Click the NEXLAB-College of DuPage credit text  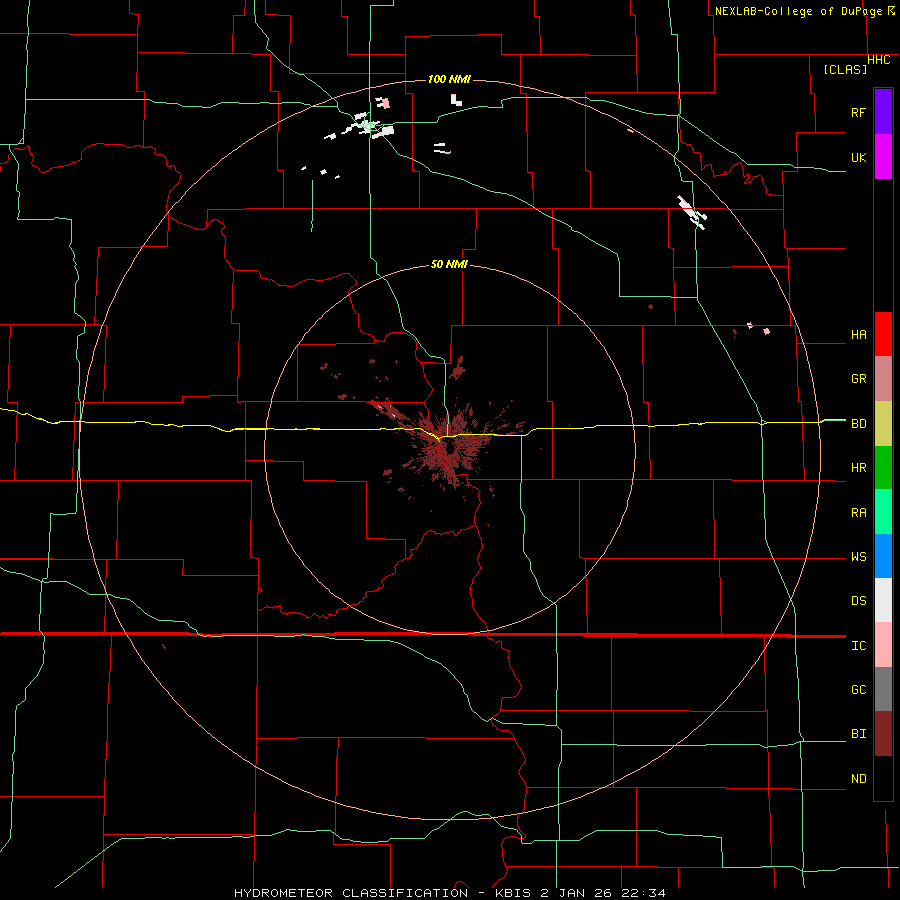(798, 11)
